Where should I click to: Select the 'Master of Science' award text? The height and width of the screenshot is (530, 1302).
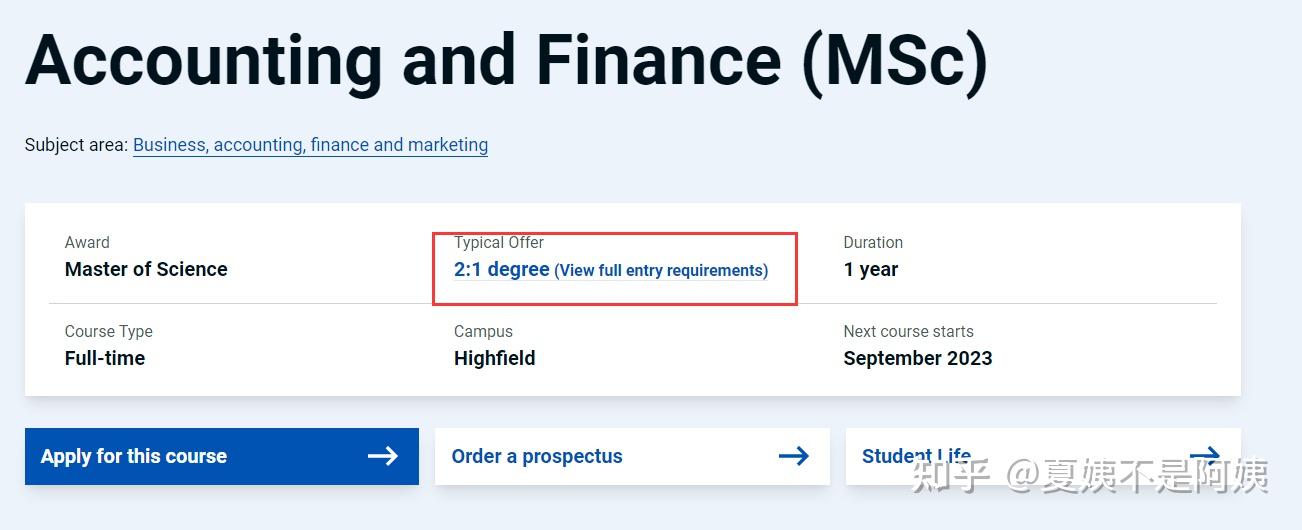point(146,269)
